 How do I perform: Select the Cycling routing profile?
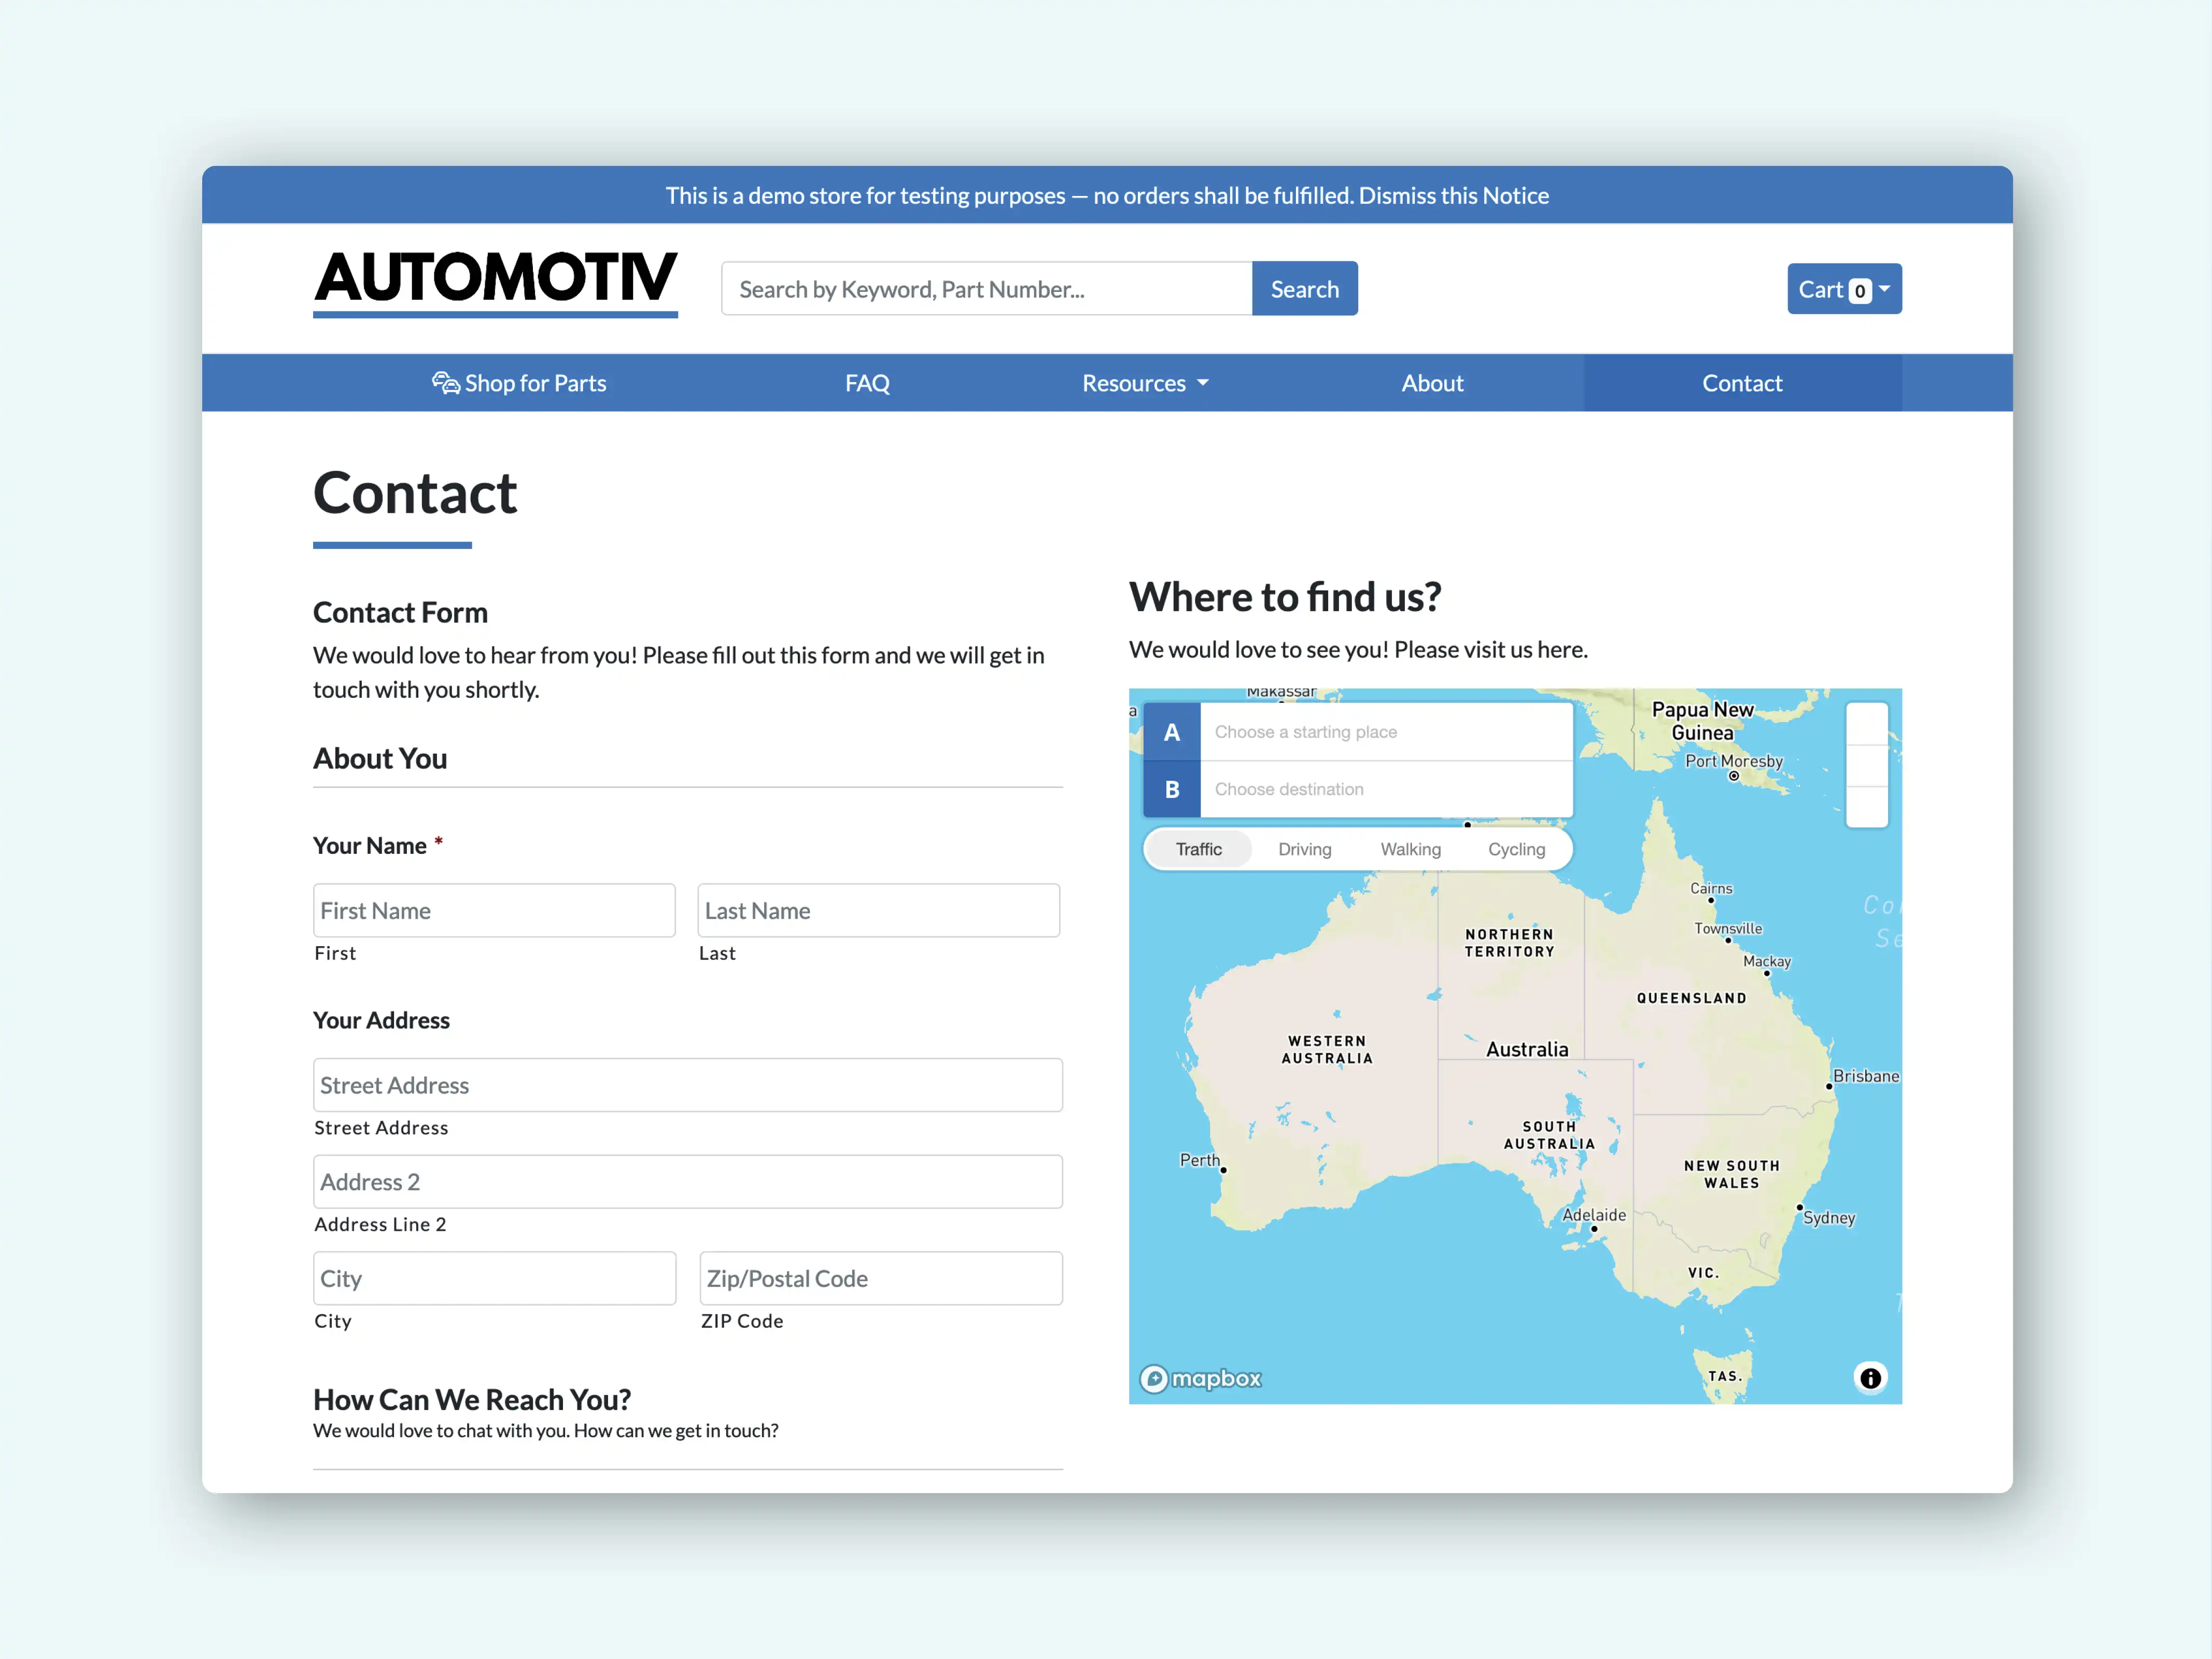pos(1516,849)
